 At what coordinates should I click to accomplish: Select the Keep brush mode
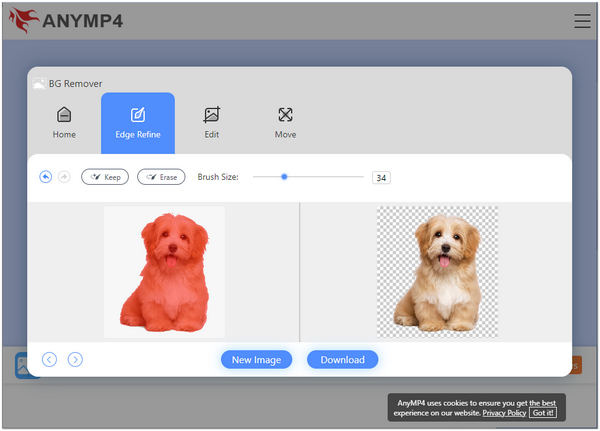click(105, 177)
